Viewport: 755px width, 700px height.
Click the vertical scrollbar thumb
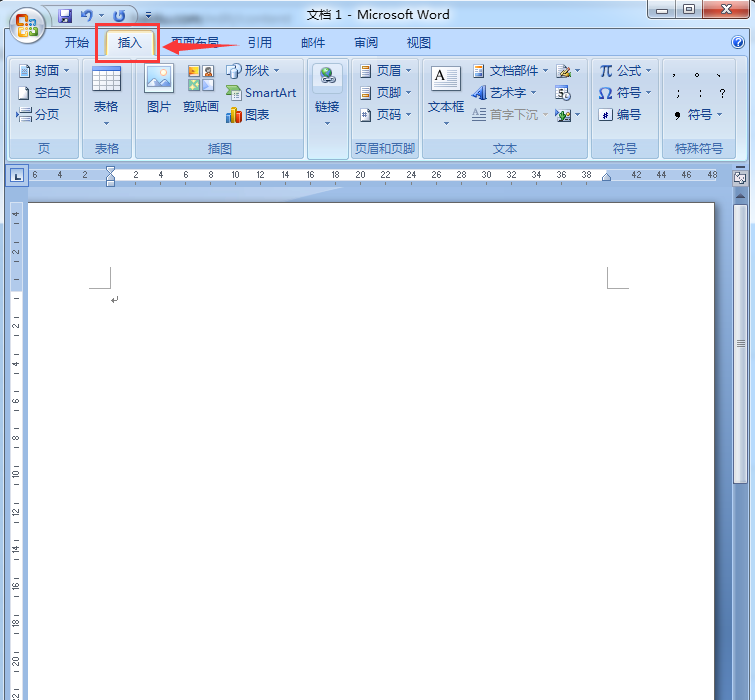tap(740, 344)
